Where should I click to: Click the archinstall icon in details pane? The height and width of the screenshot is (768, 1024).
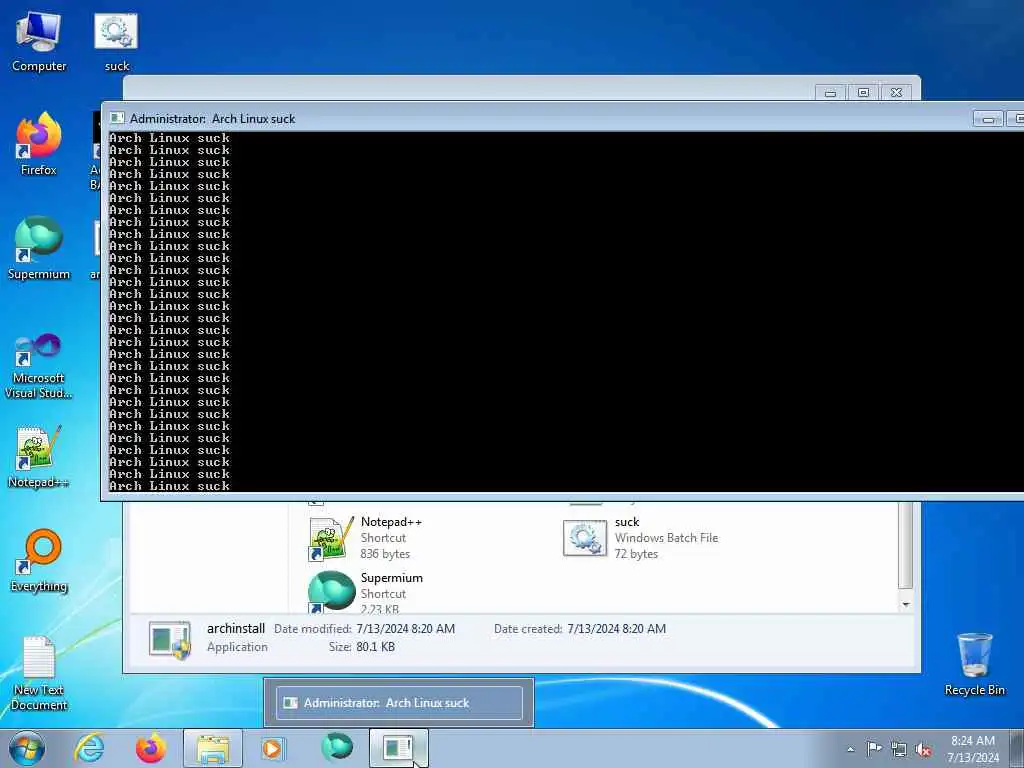[x=170, y=640]
